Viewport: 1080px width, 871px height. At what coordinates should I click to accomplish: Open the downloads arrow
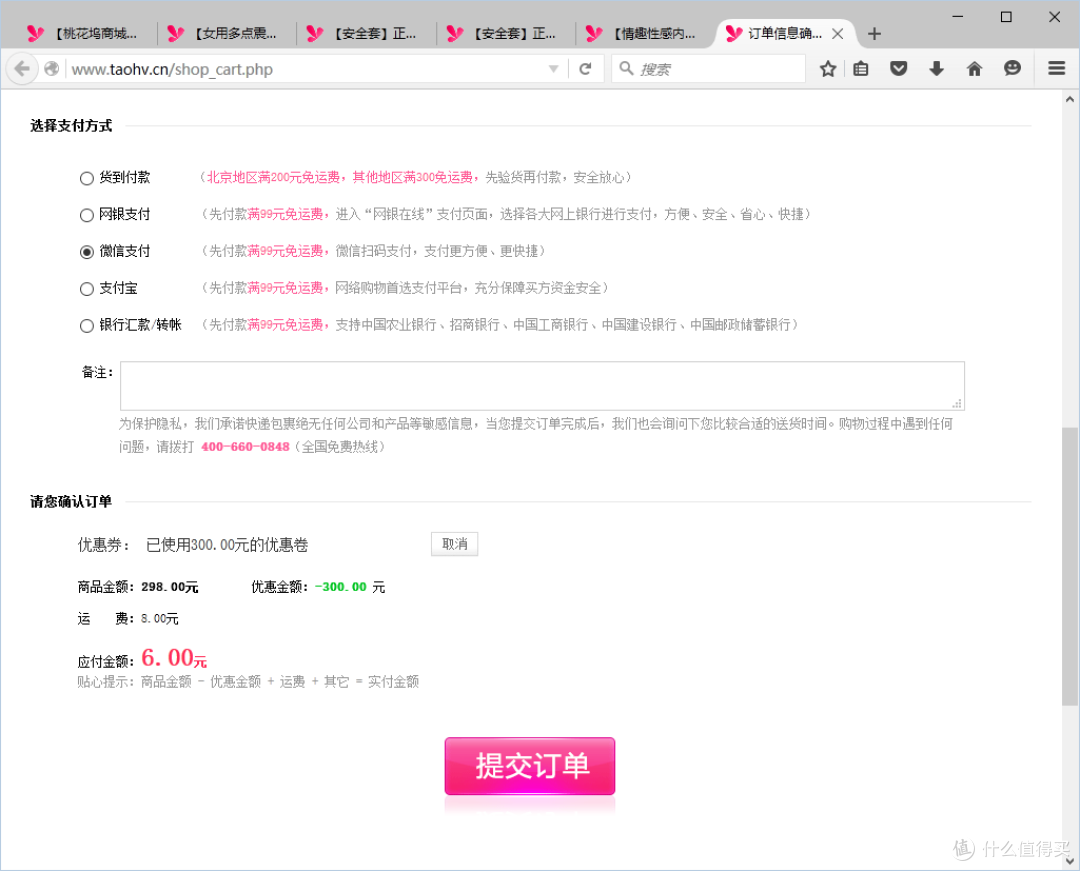pyautogui.click(x=936, y=69)
